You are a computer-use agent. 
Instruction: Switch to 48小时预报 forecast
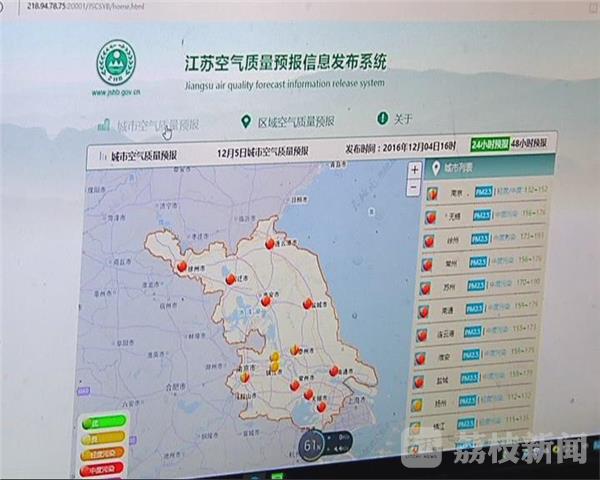[x=529, y=144]
